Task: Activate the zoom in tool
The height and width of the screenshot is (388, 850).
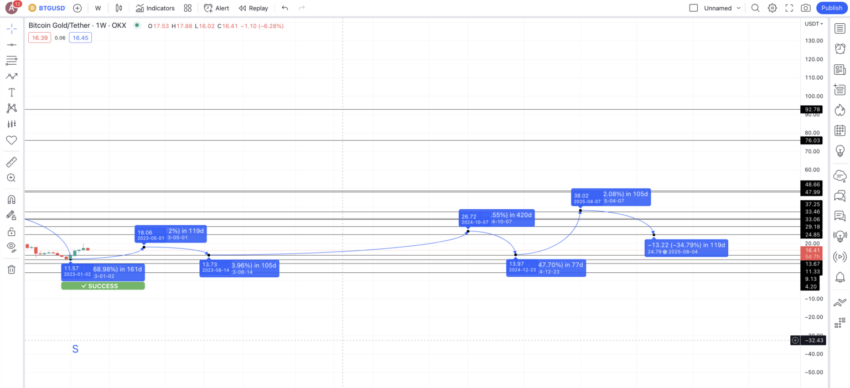Action: [x=11, y=178]
